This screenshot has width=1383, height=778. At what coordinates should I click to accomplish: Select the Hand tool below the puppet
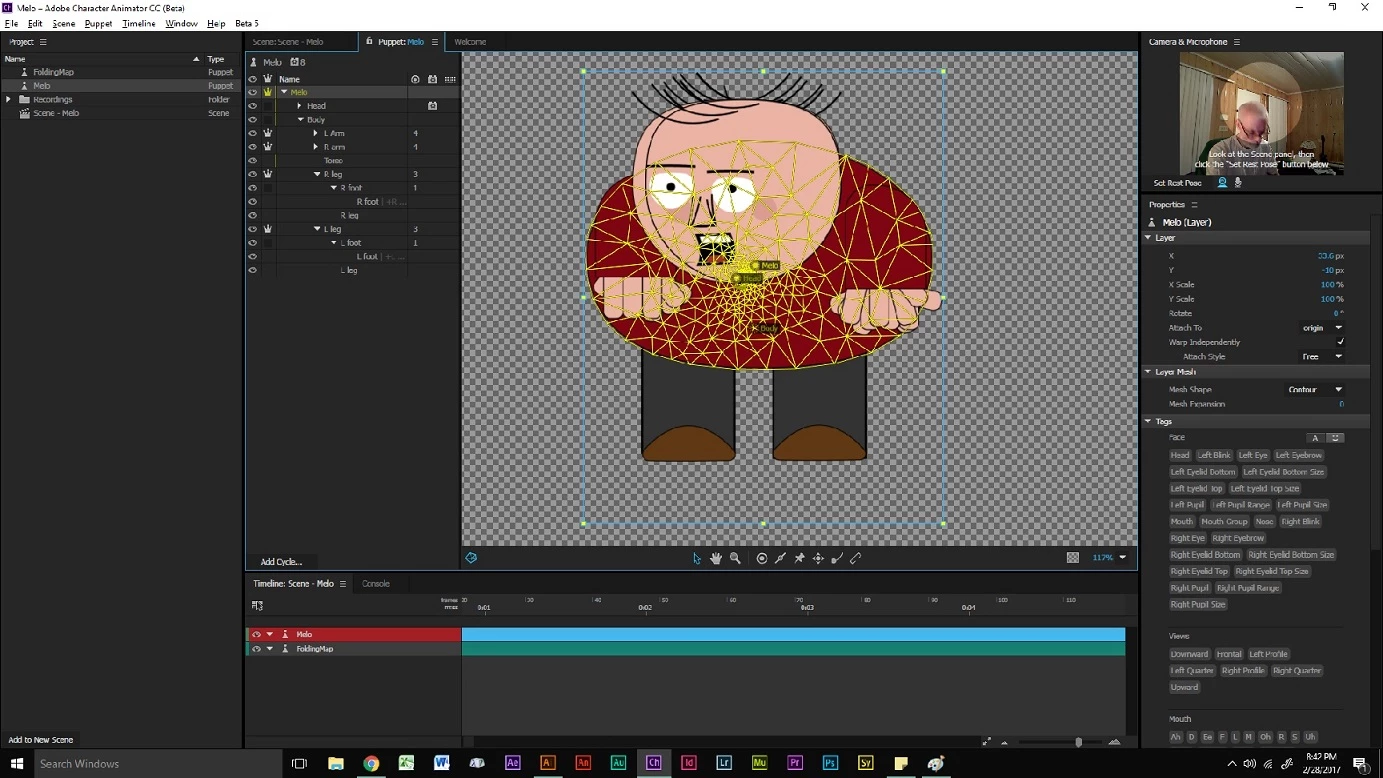[x=716, y=558]
